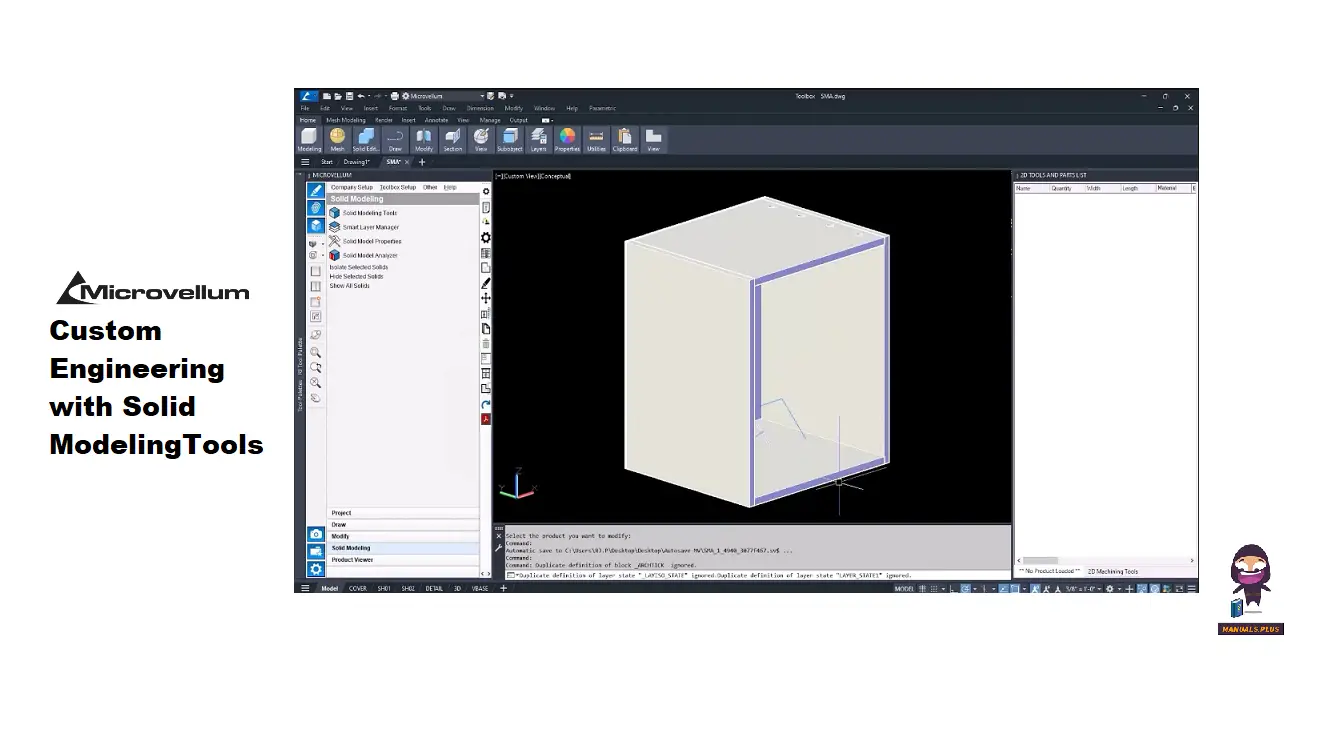The image size is (1333, 737).
Task: Open the Layers ribbon panel
Action: [x=539, y=140]
